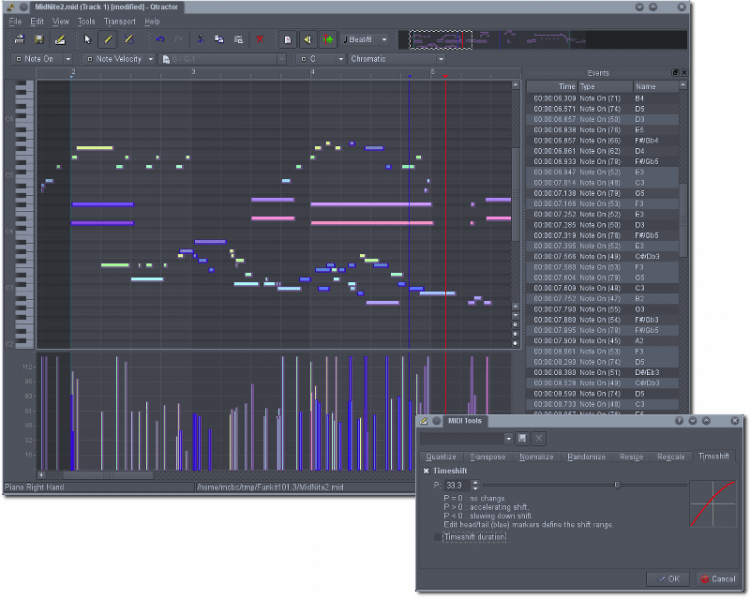Toggle the Edit Draw tool icon

coord(129,40)
